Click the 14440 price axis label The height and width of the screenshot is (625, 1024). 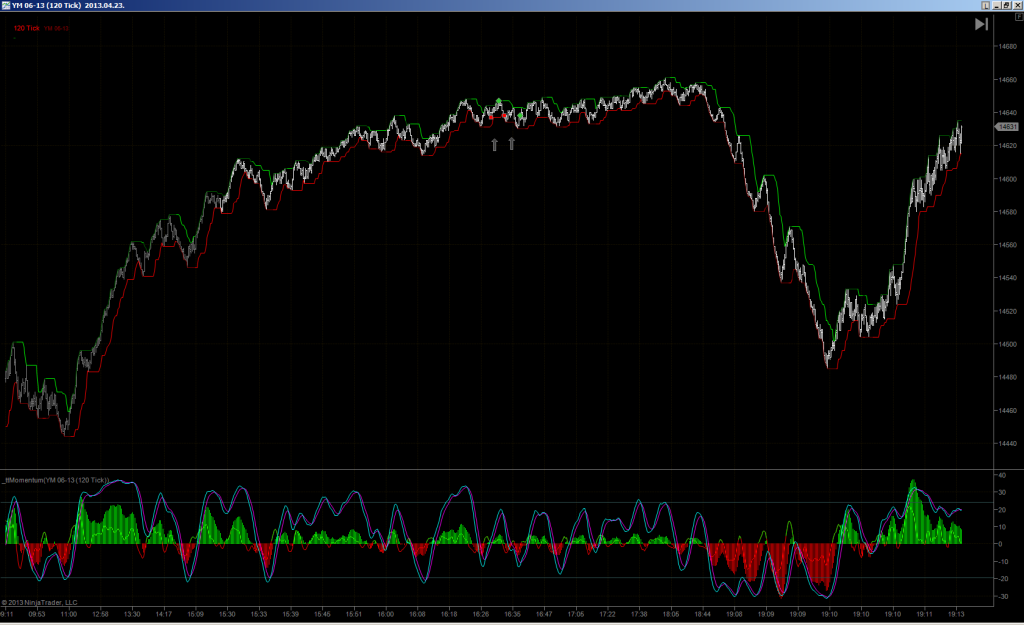(x=1007, y=443)
